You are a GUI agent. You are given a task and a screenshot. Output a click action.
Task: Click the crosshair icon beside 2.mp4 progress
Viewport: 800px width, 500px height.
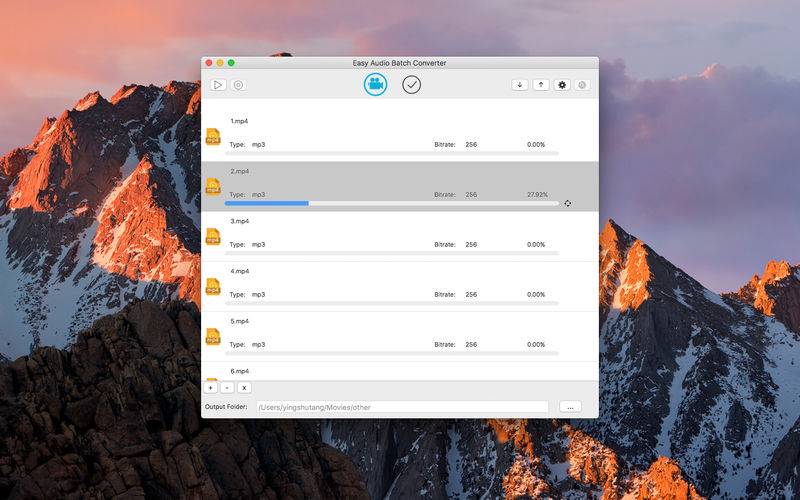pyautogui.click(x=567, y=203)
